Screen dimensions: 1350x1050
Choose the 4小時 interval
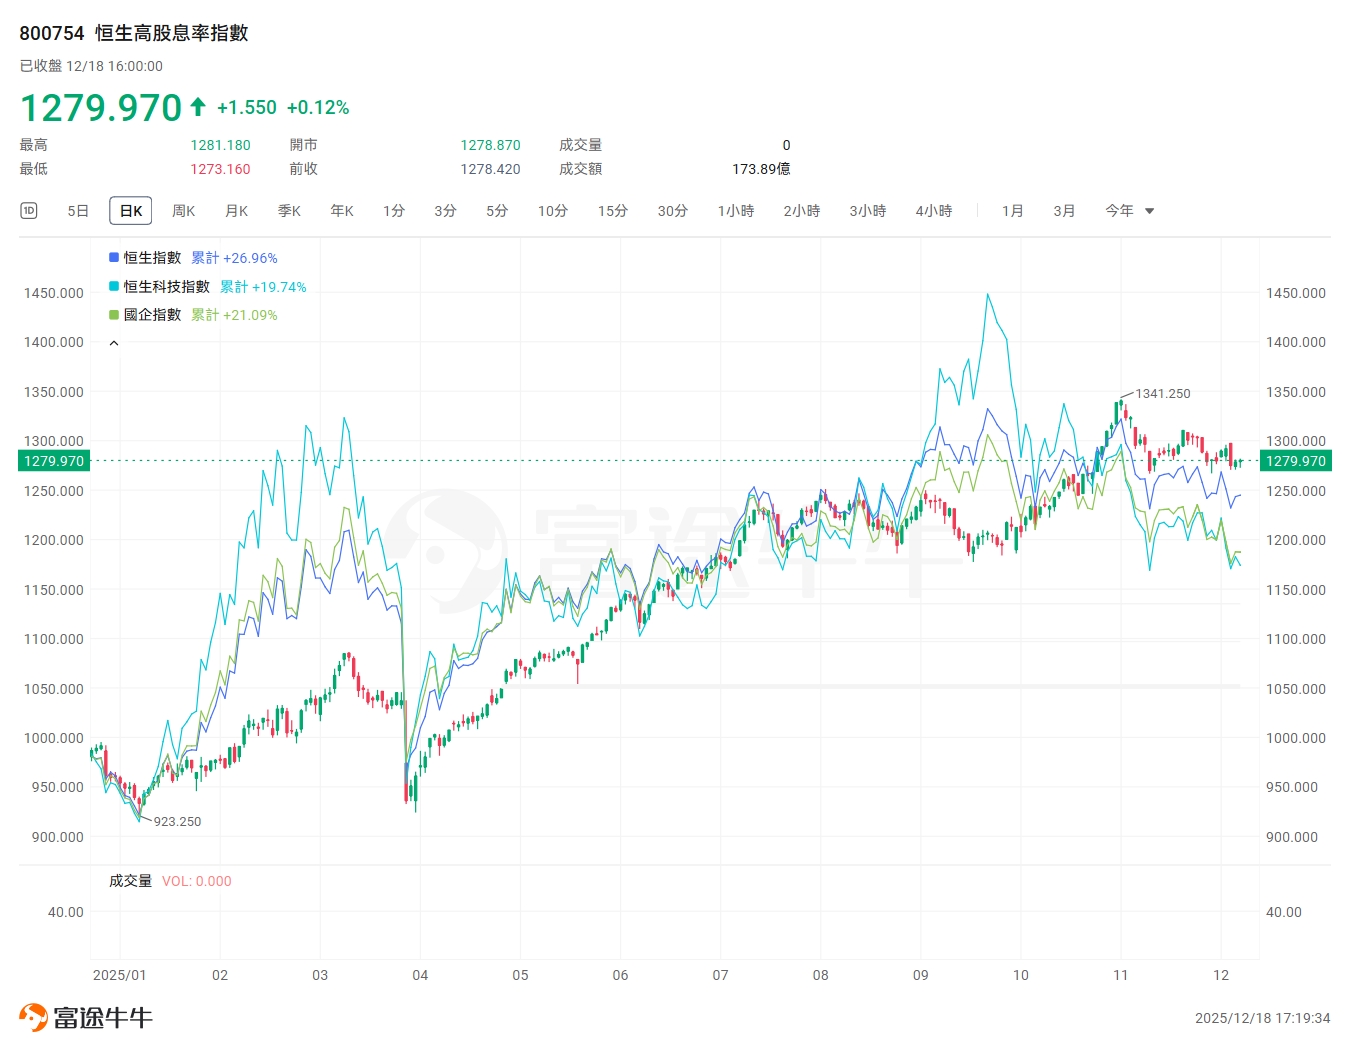pos(934,211)
